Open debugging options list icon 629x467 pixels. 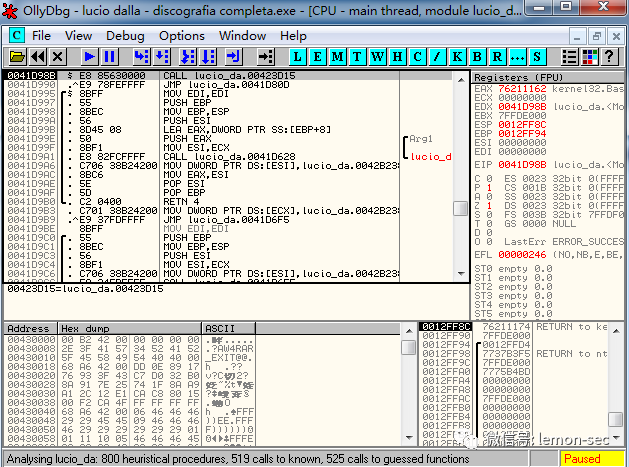point(570,57)
